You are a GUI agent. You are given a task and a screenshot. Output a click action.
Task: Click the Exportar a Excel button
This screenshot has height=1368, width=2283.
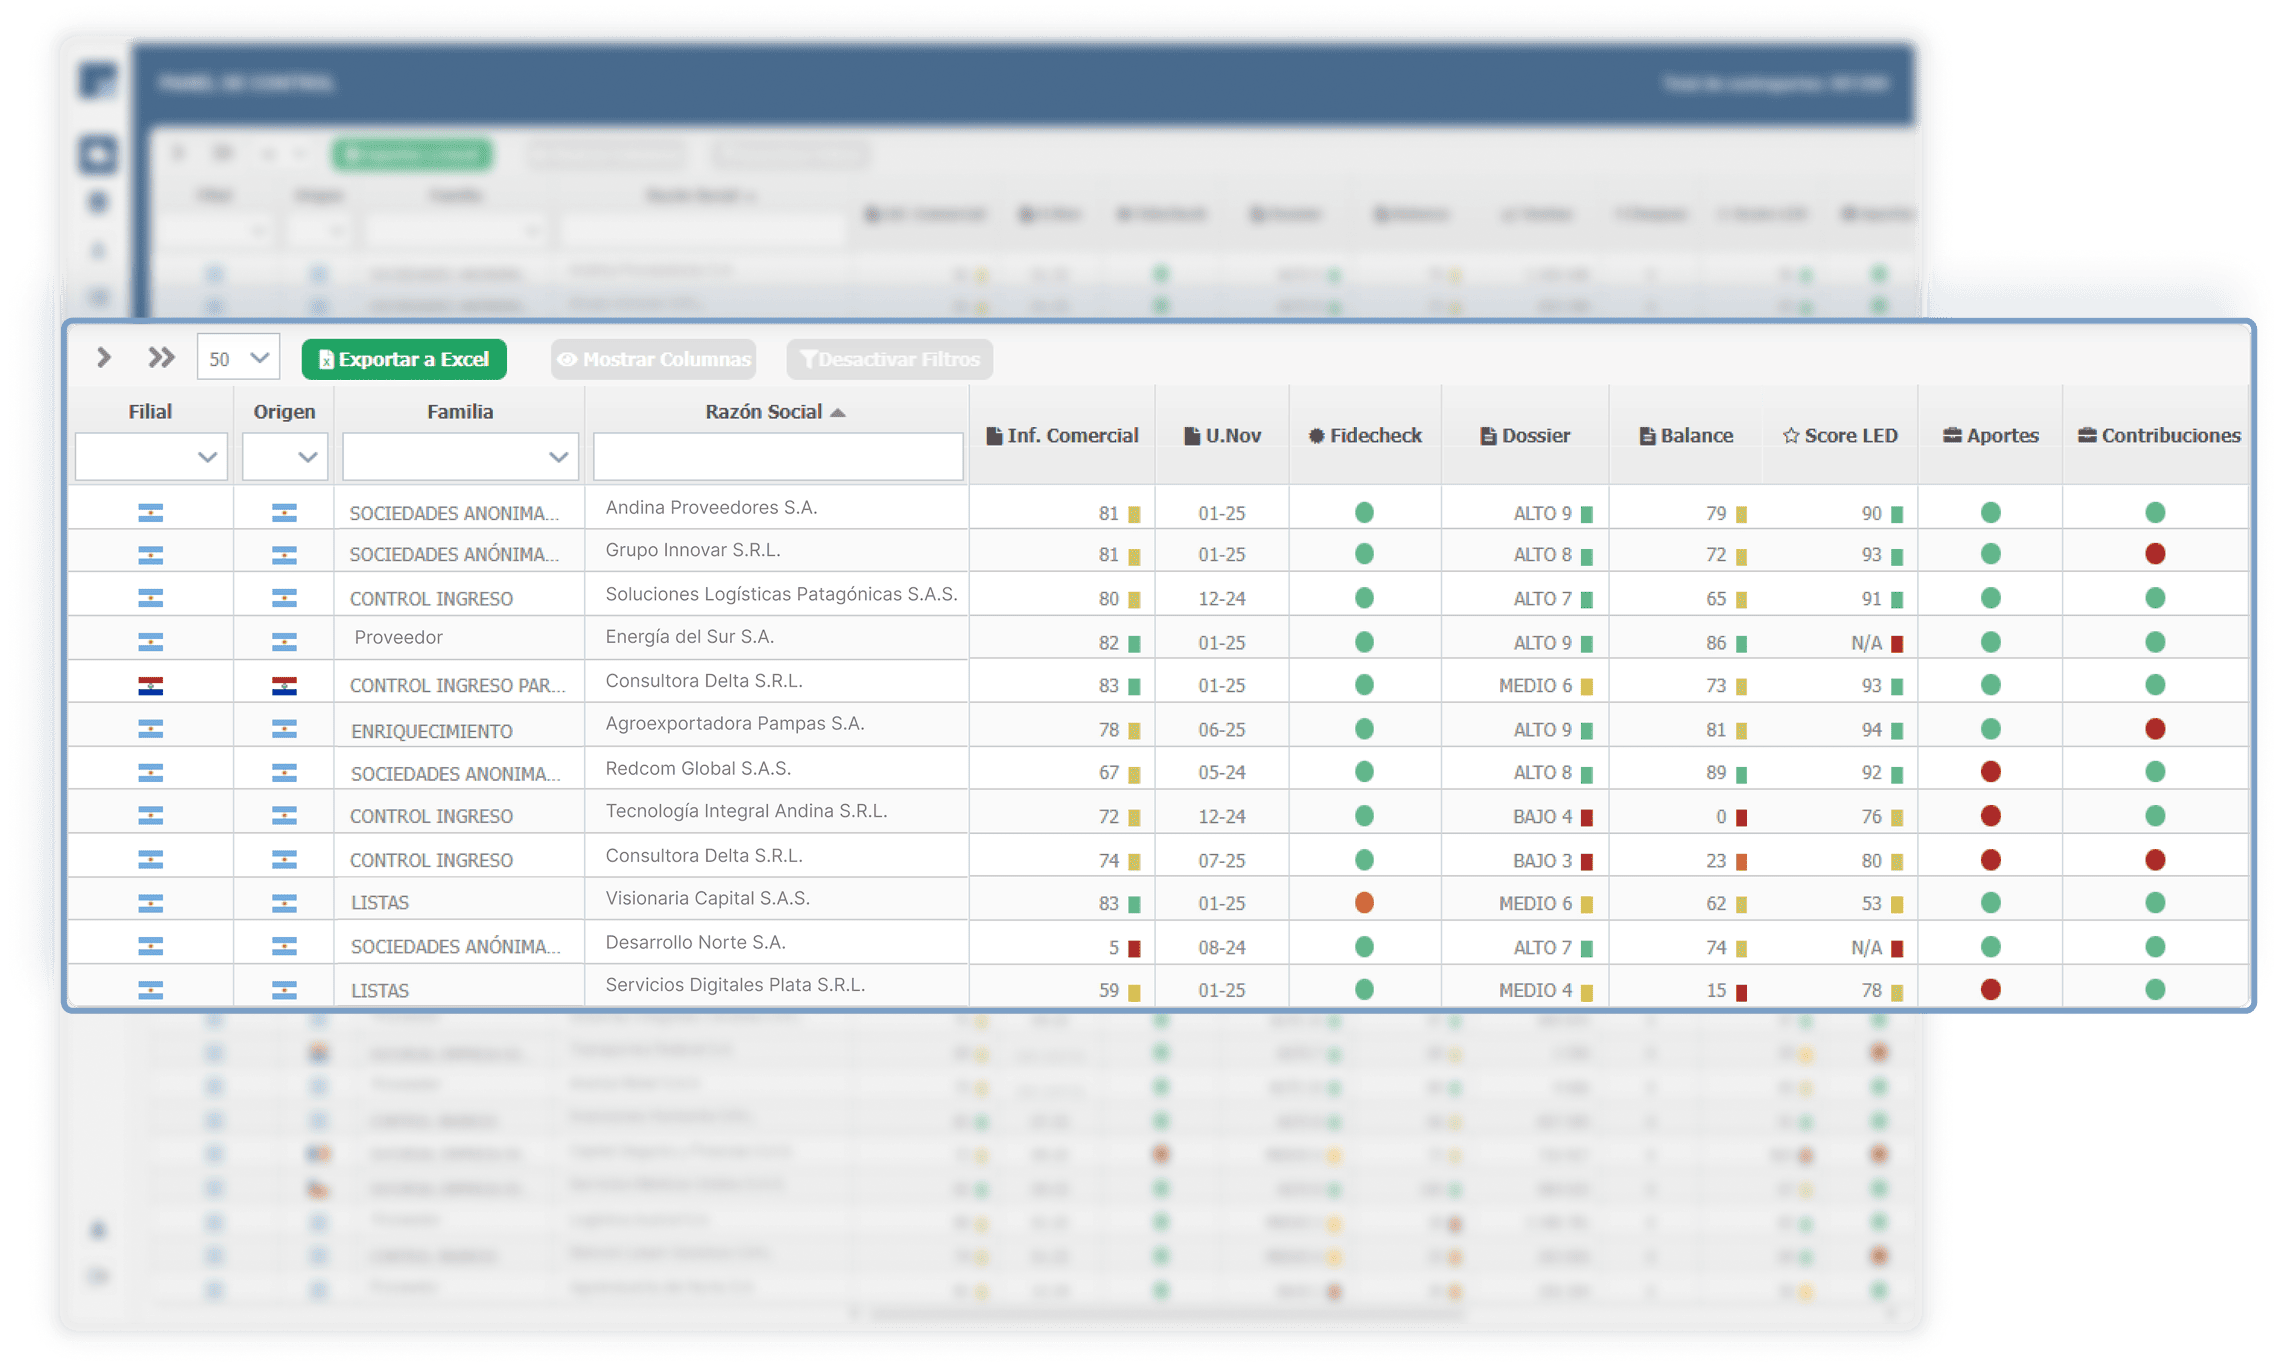(x=404, y=360)
